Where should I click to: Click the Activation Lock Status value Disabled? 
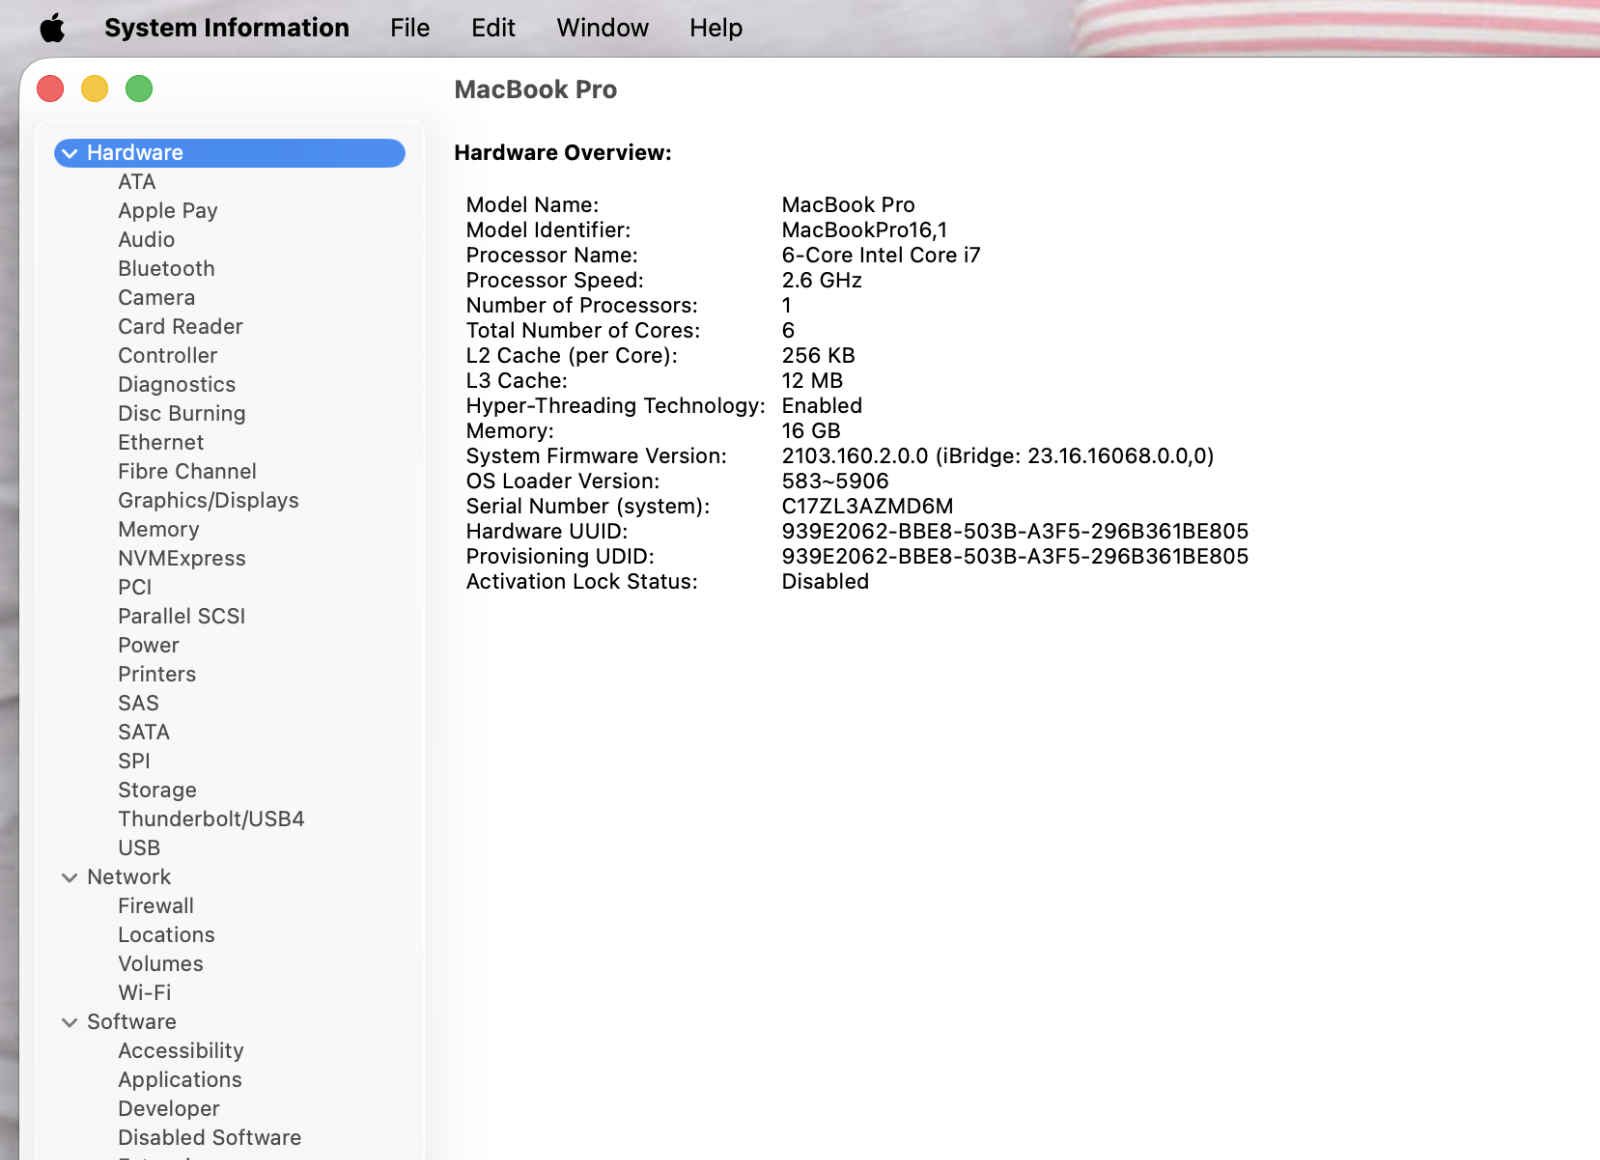(825, 582)
